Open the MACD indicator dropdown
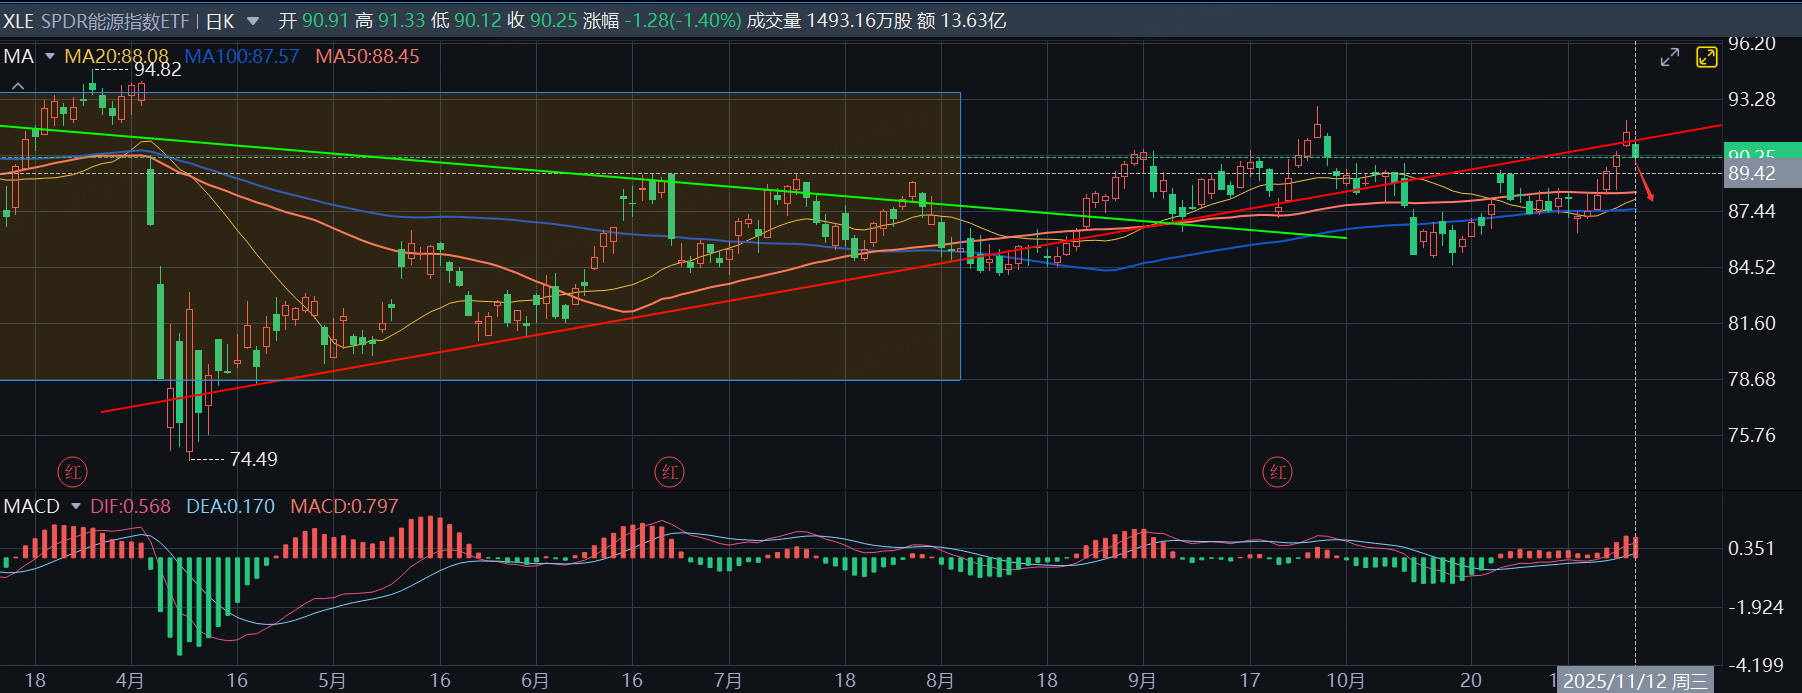Viewport: 1802px width, 693px height. 76,507
